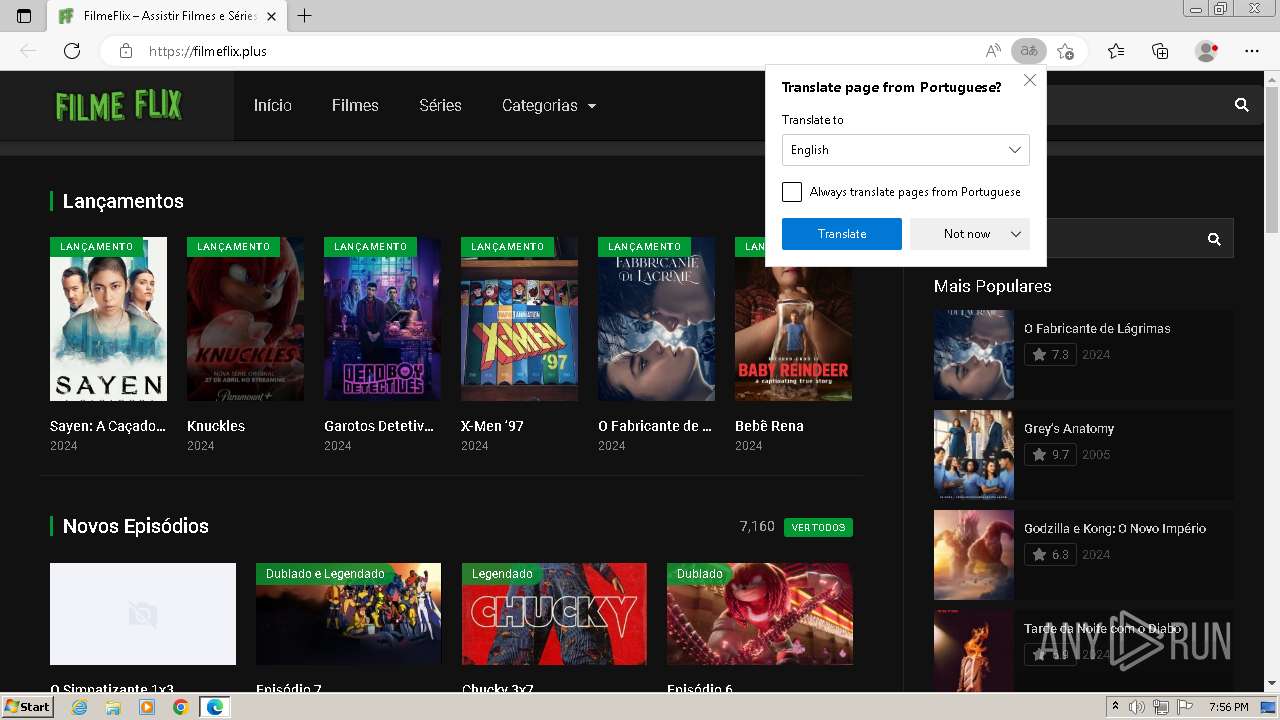Viewport: 1280px width, 720px height.
Task: Open the X-Men '97 poster
Action: [x=519, y=319]
